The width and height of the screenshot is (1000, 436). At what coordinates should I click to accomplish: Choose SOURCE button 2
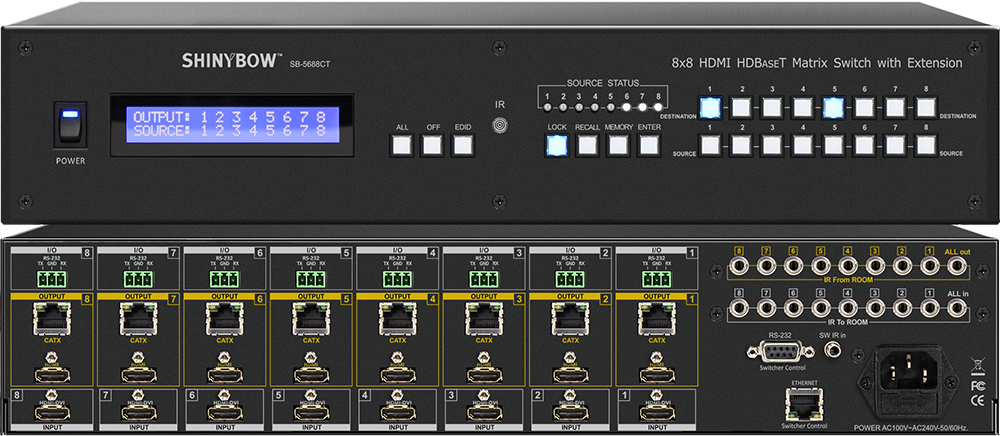[741, 145]
